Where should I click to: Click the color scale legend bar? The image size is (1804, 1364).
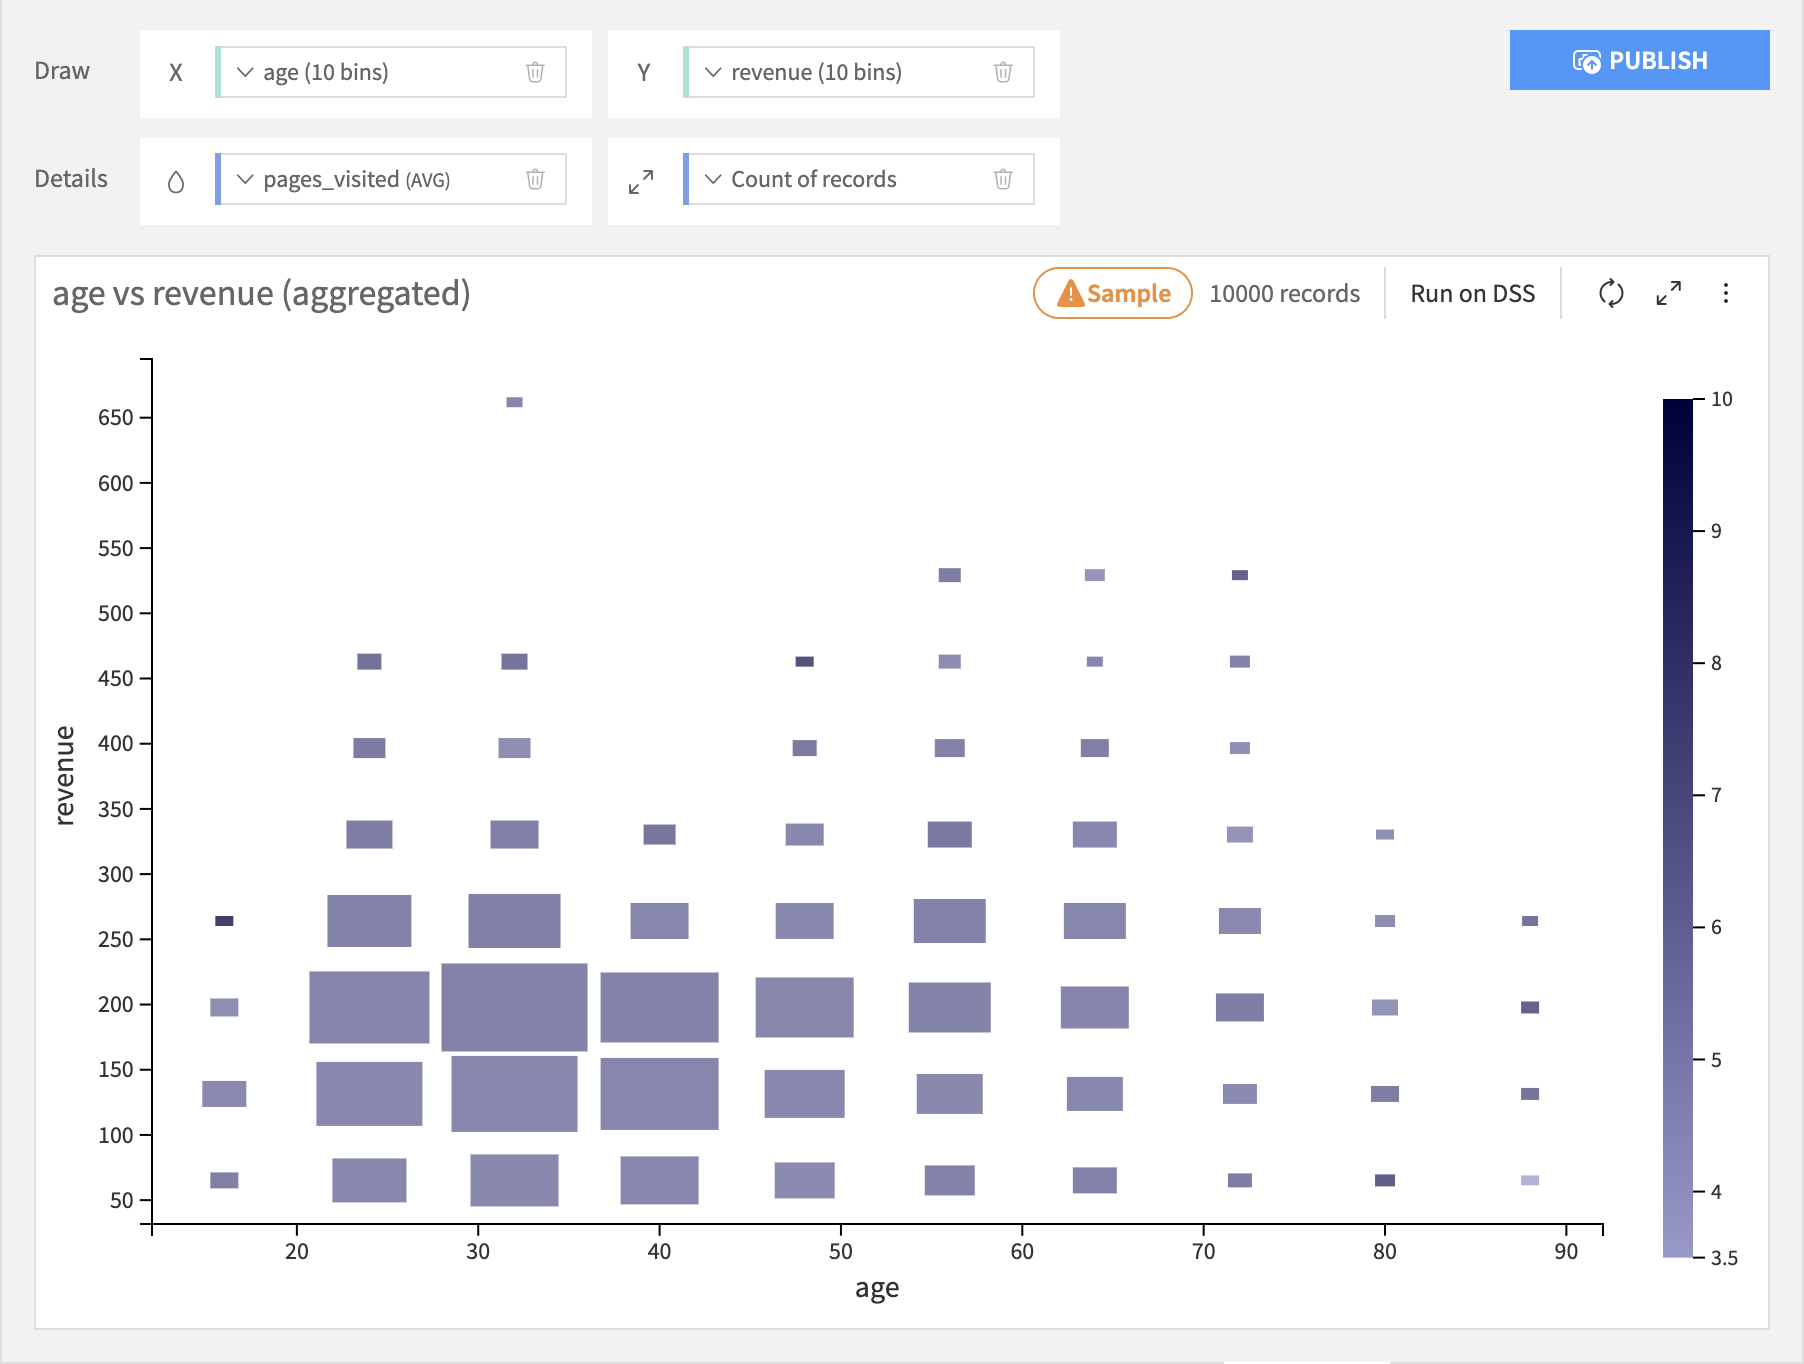tap(1677, 828)
